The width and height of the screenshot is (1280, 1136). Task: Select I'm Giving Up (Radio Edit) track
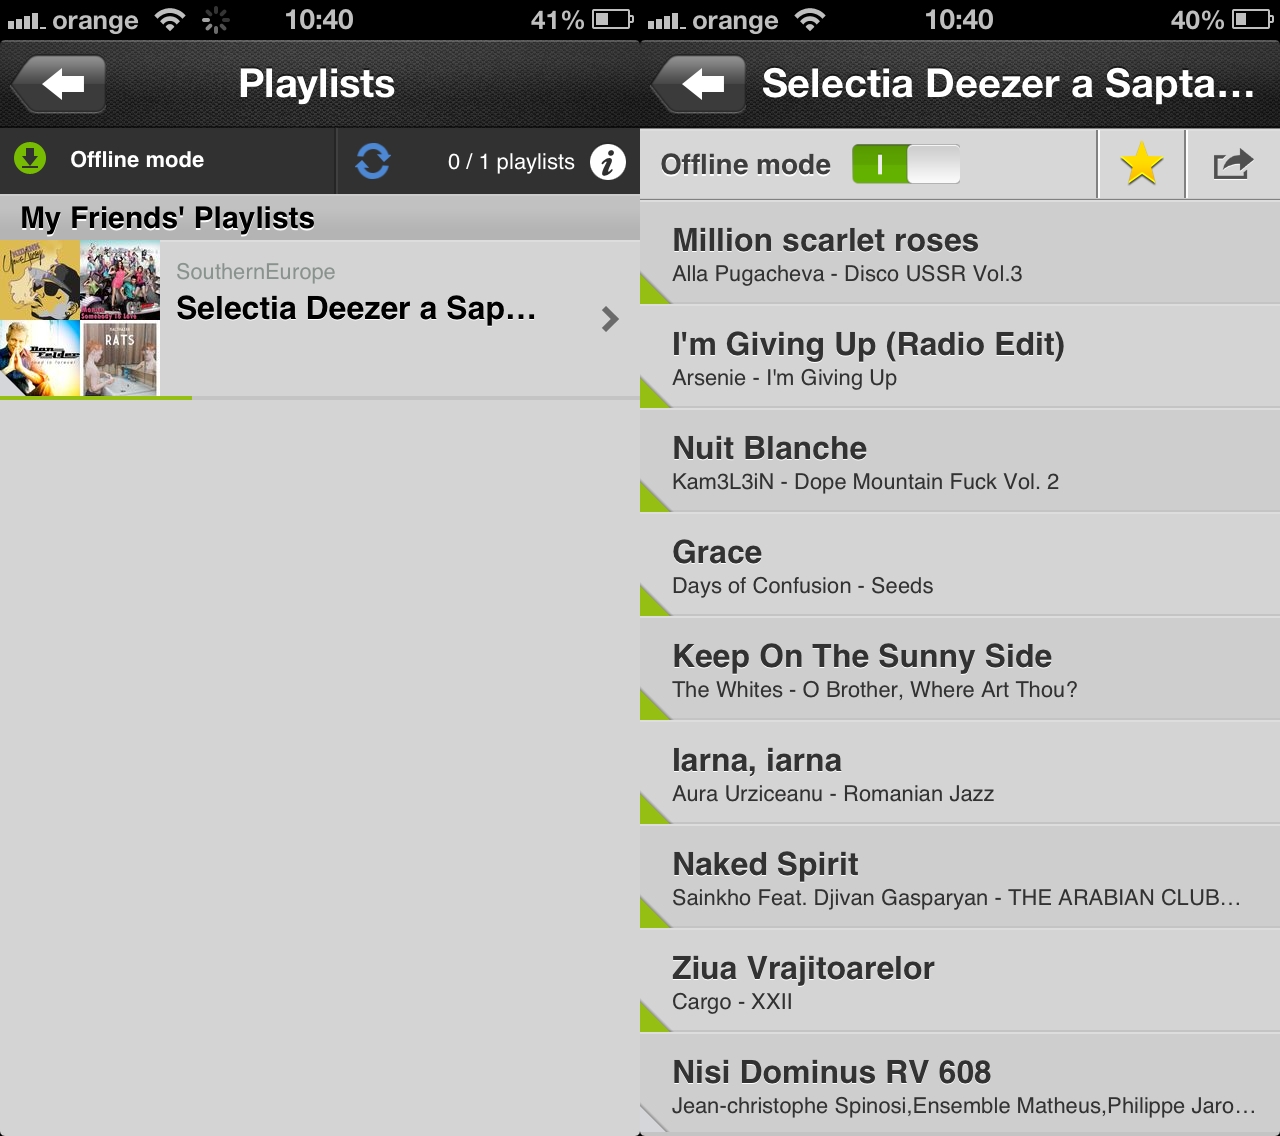[960, 356]
